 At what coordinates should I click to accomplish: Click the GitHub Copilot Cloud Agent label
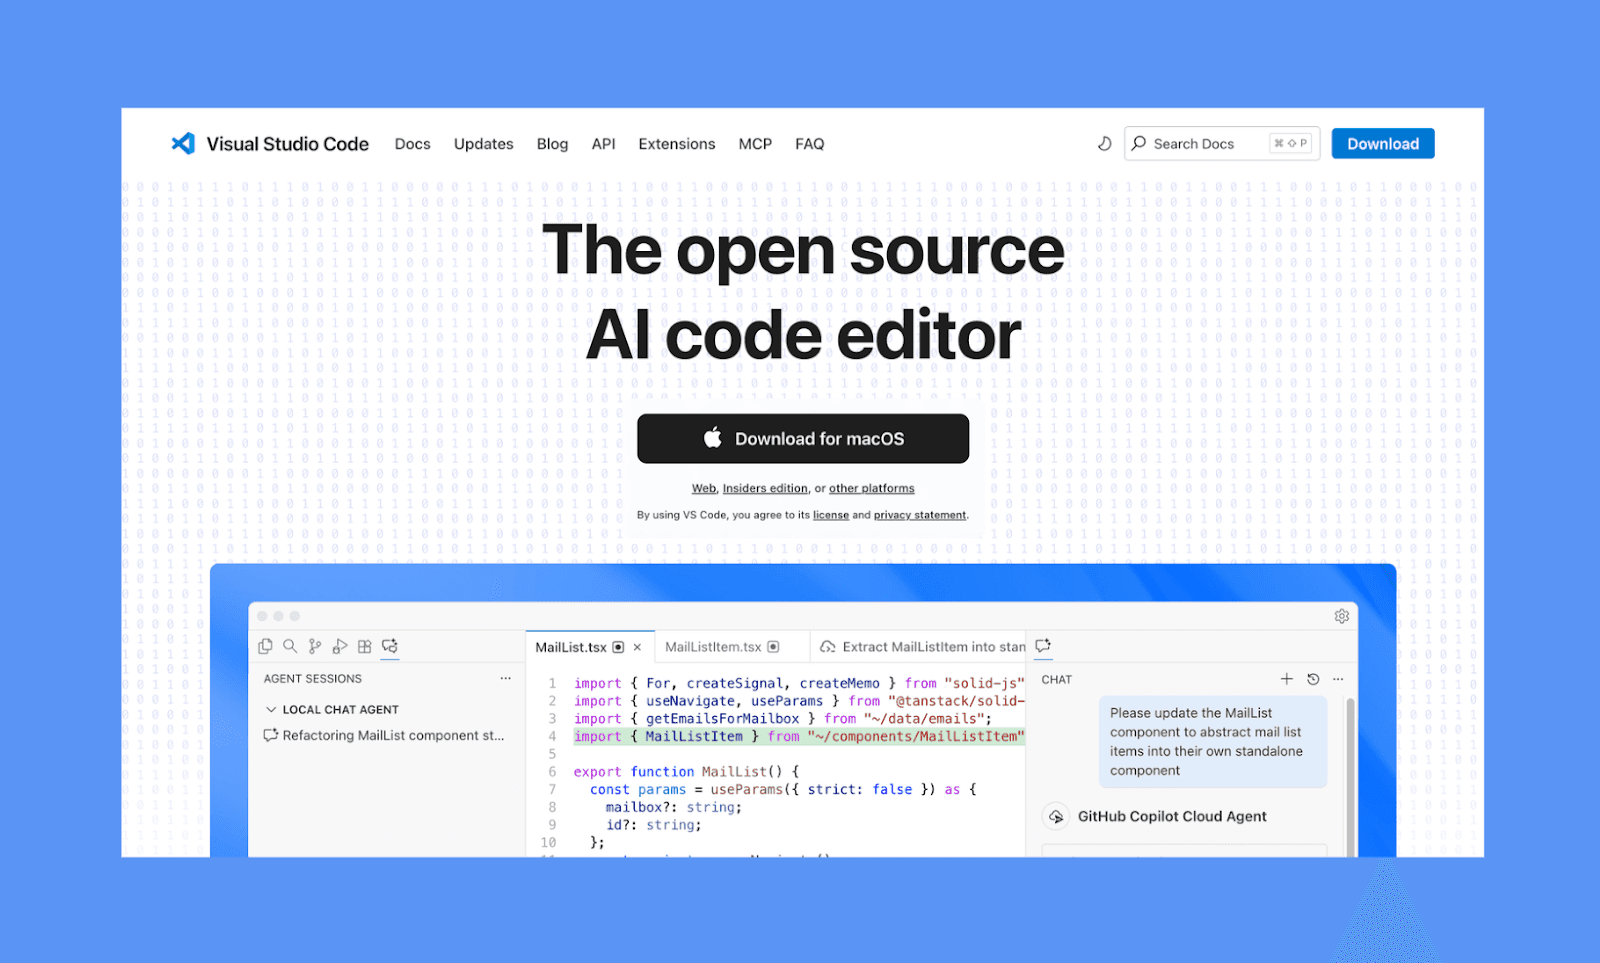[x=1172, y=816]
